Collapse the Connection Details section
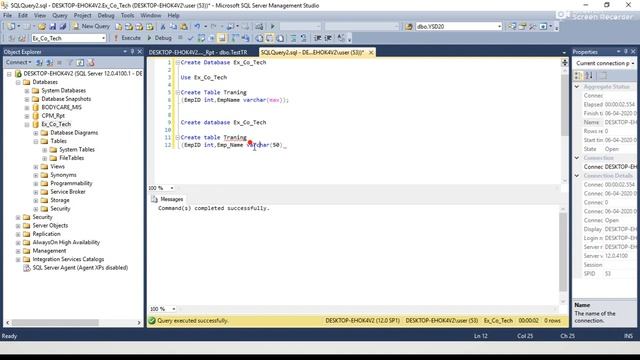Screen dimensions: 640x360 pyautogui.click(x=577, y=176)
